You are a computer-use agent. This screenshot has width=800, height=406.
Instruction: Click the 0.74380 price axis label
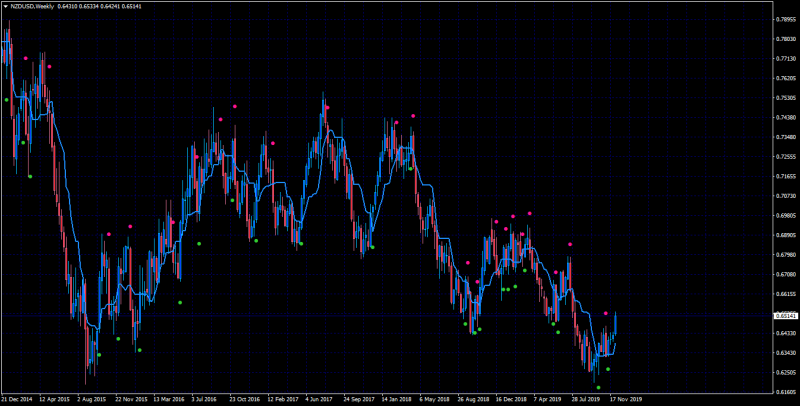point(786,117)
